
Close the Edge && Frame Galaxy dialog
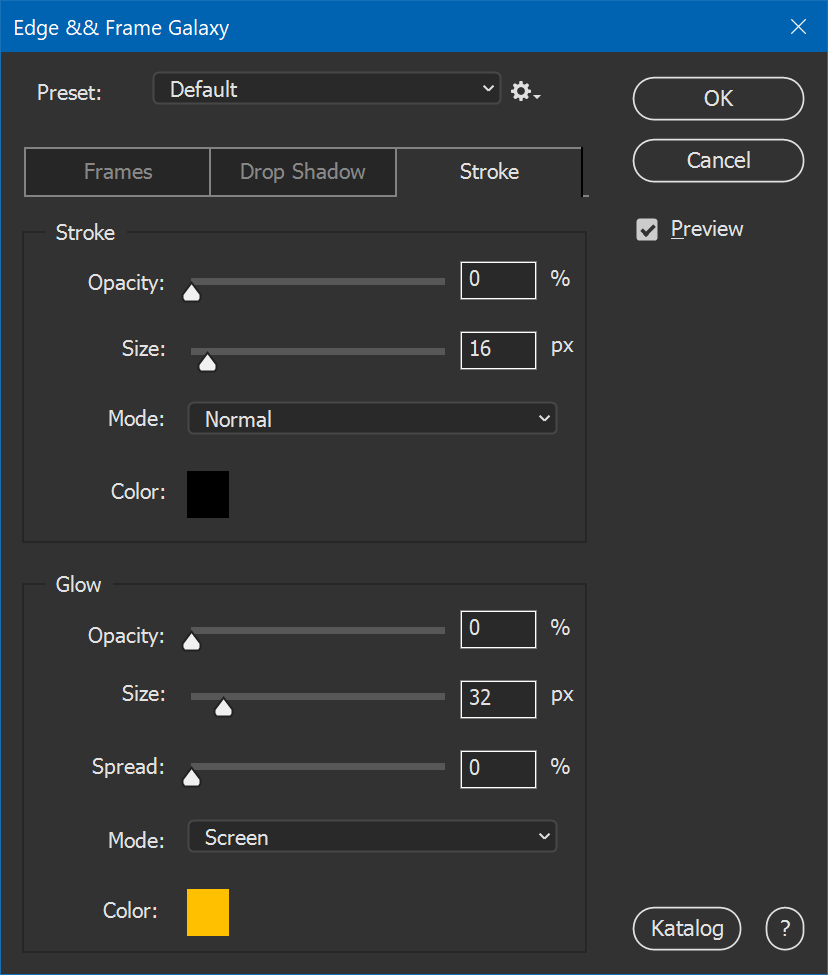click(x=798, y=27)
